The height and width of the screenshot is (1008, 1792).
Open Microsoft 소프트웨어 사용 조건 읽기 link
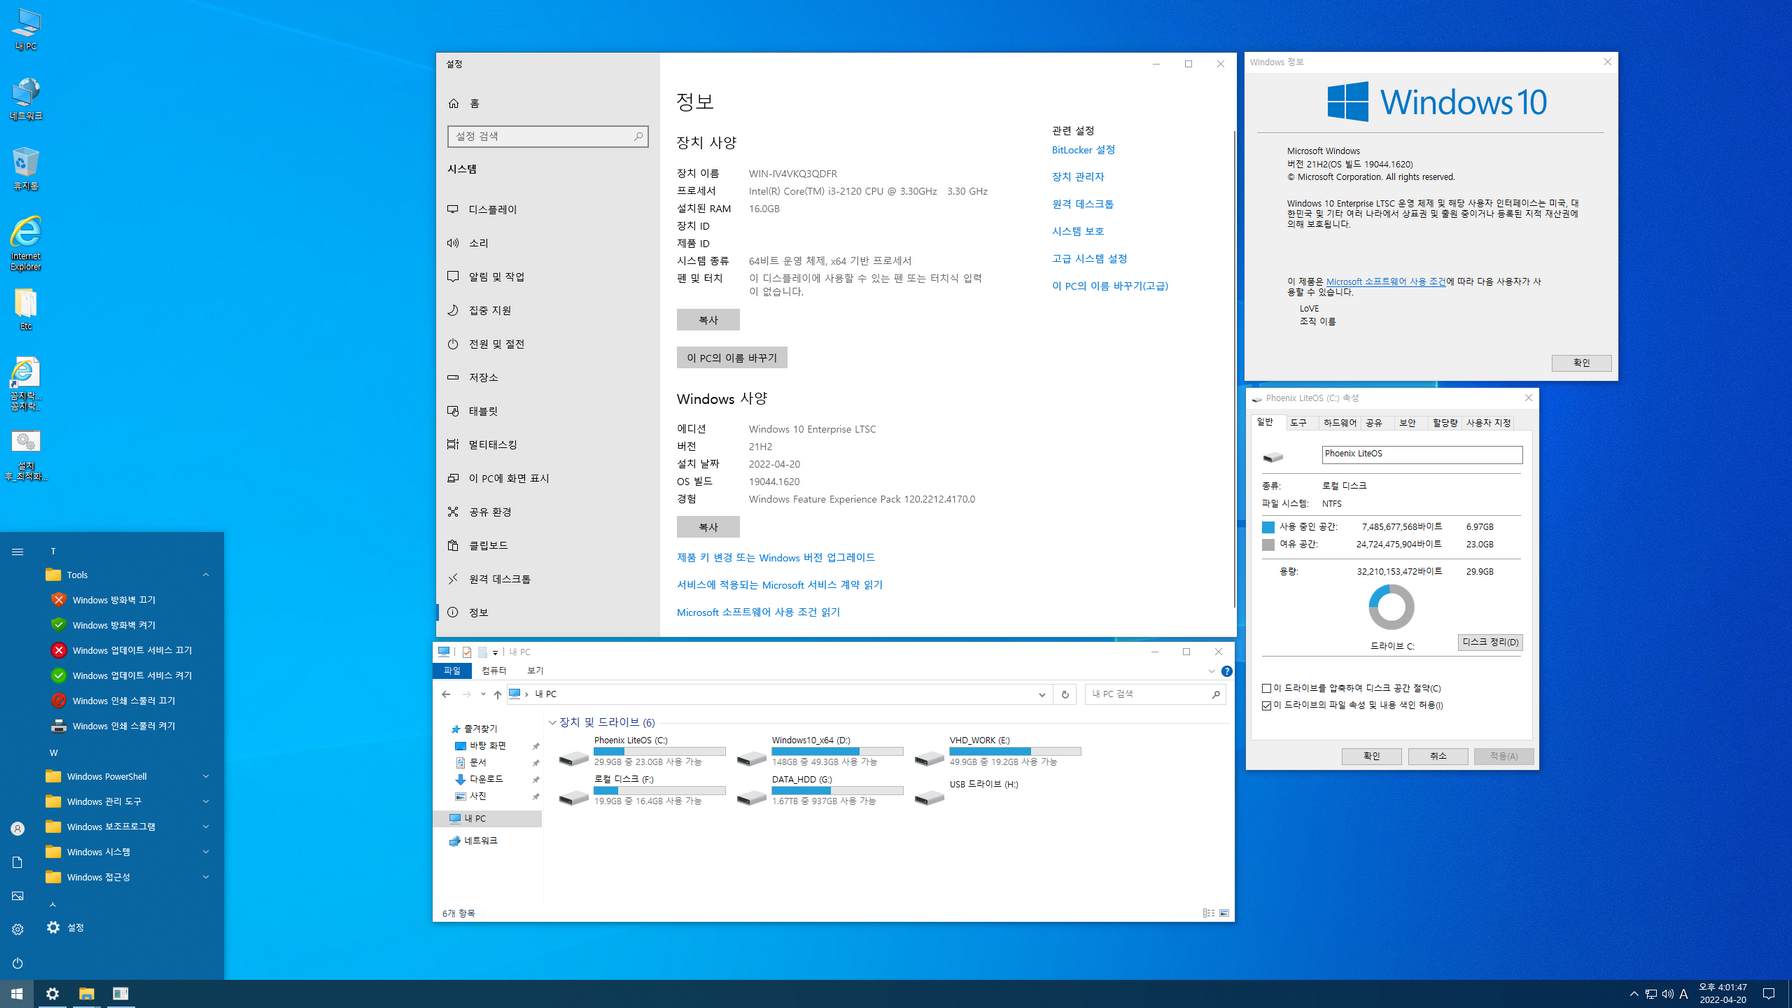[758, 612]
